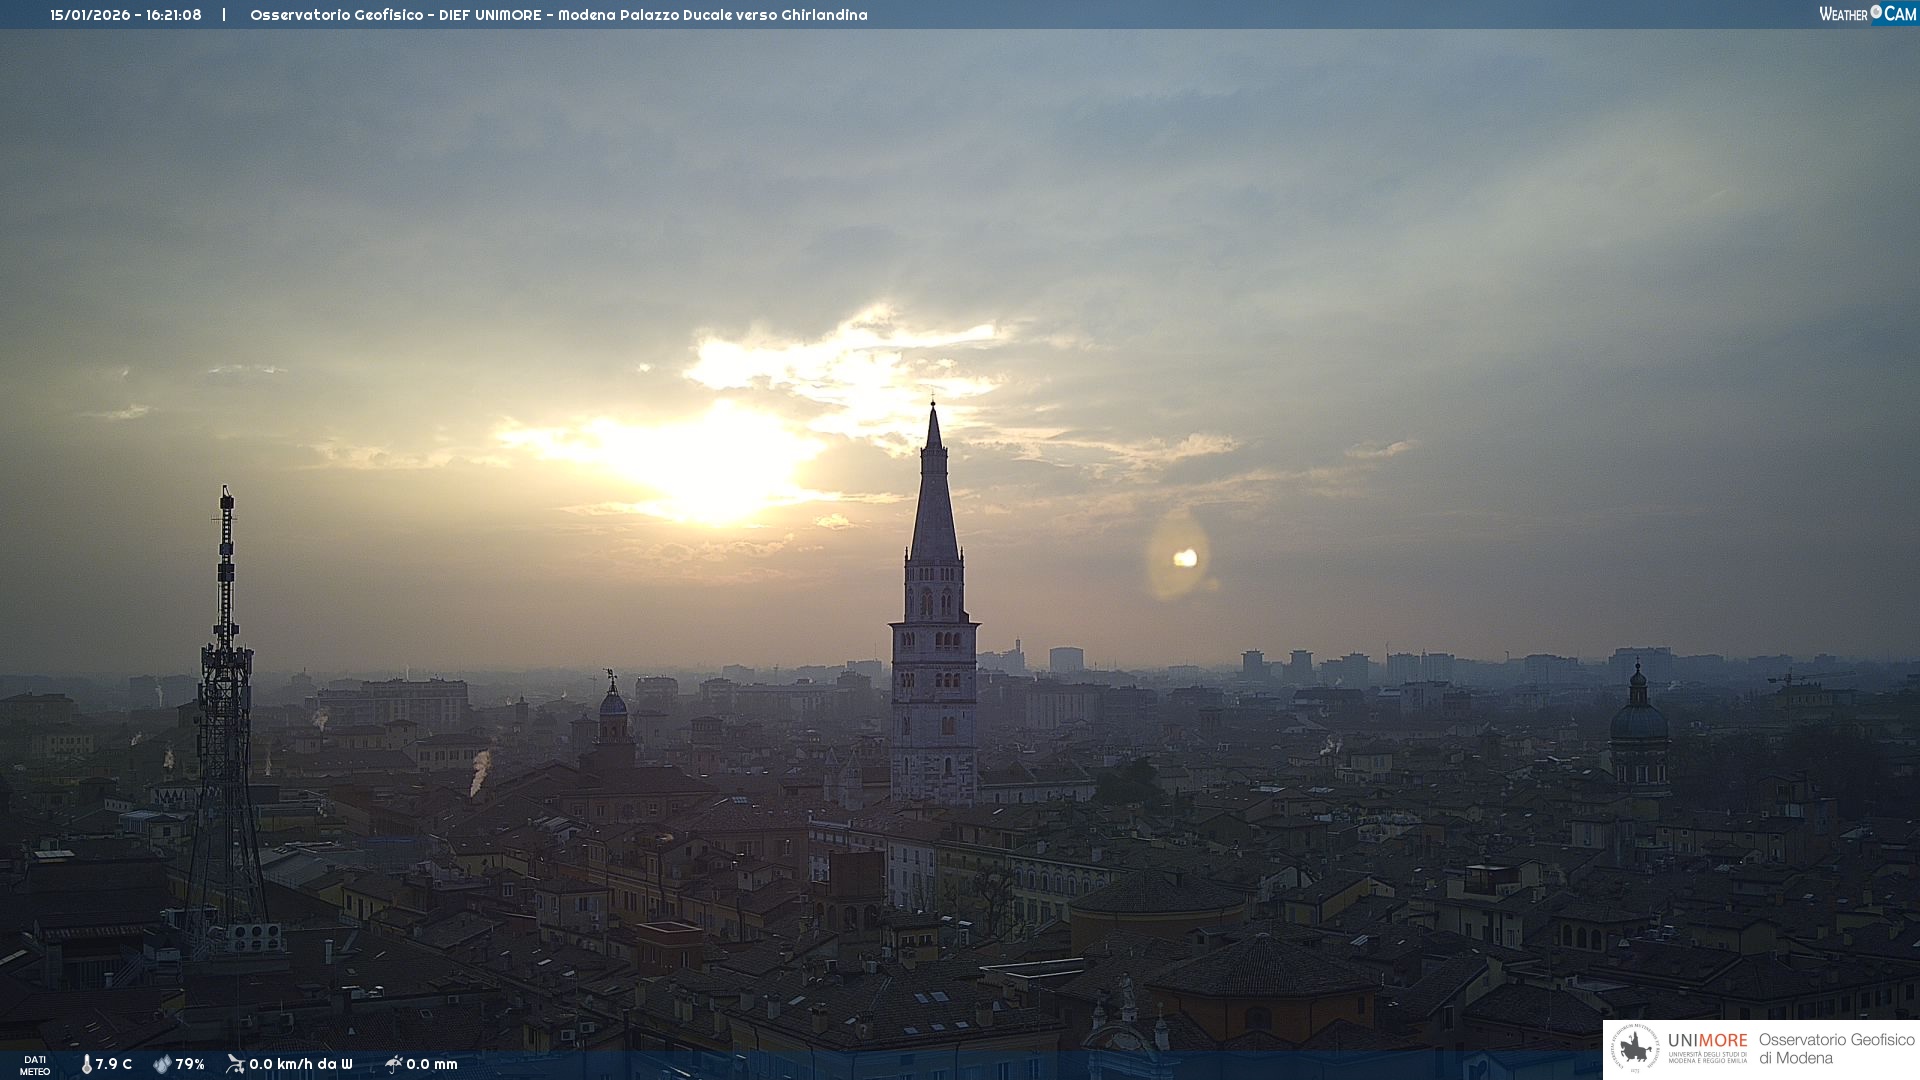
Task: Click the DATI METEO label
Action: tap(35, 1065)
